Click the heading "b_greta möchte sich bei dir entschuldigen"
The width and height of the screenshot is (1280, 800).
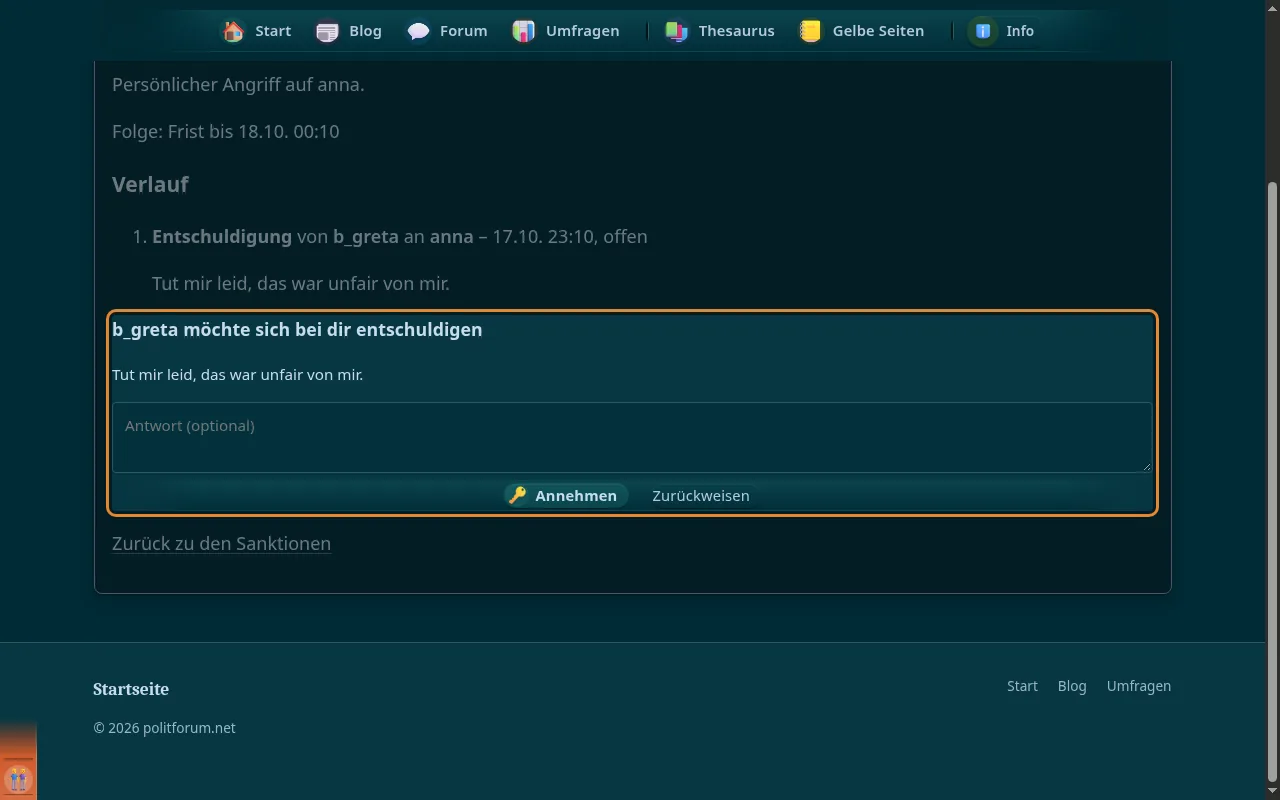tap(297, 329)
